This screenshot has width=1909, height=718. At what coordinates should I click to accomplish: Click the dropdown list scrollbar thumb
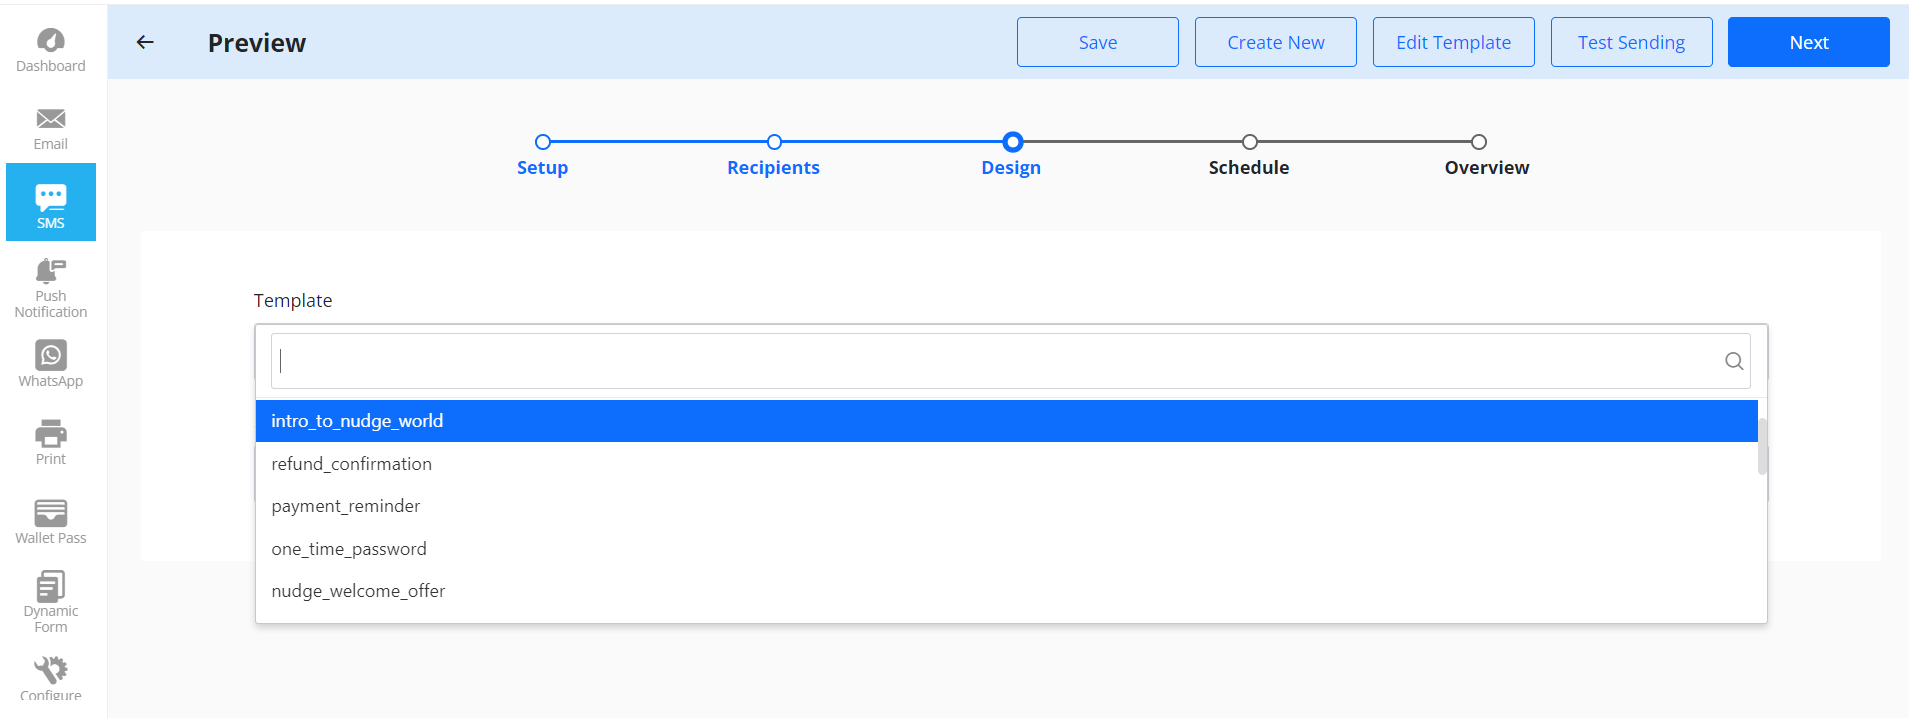(1763, 446)
